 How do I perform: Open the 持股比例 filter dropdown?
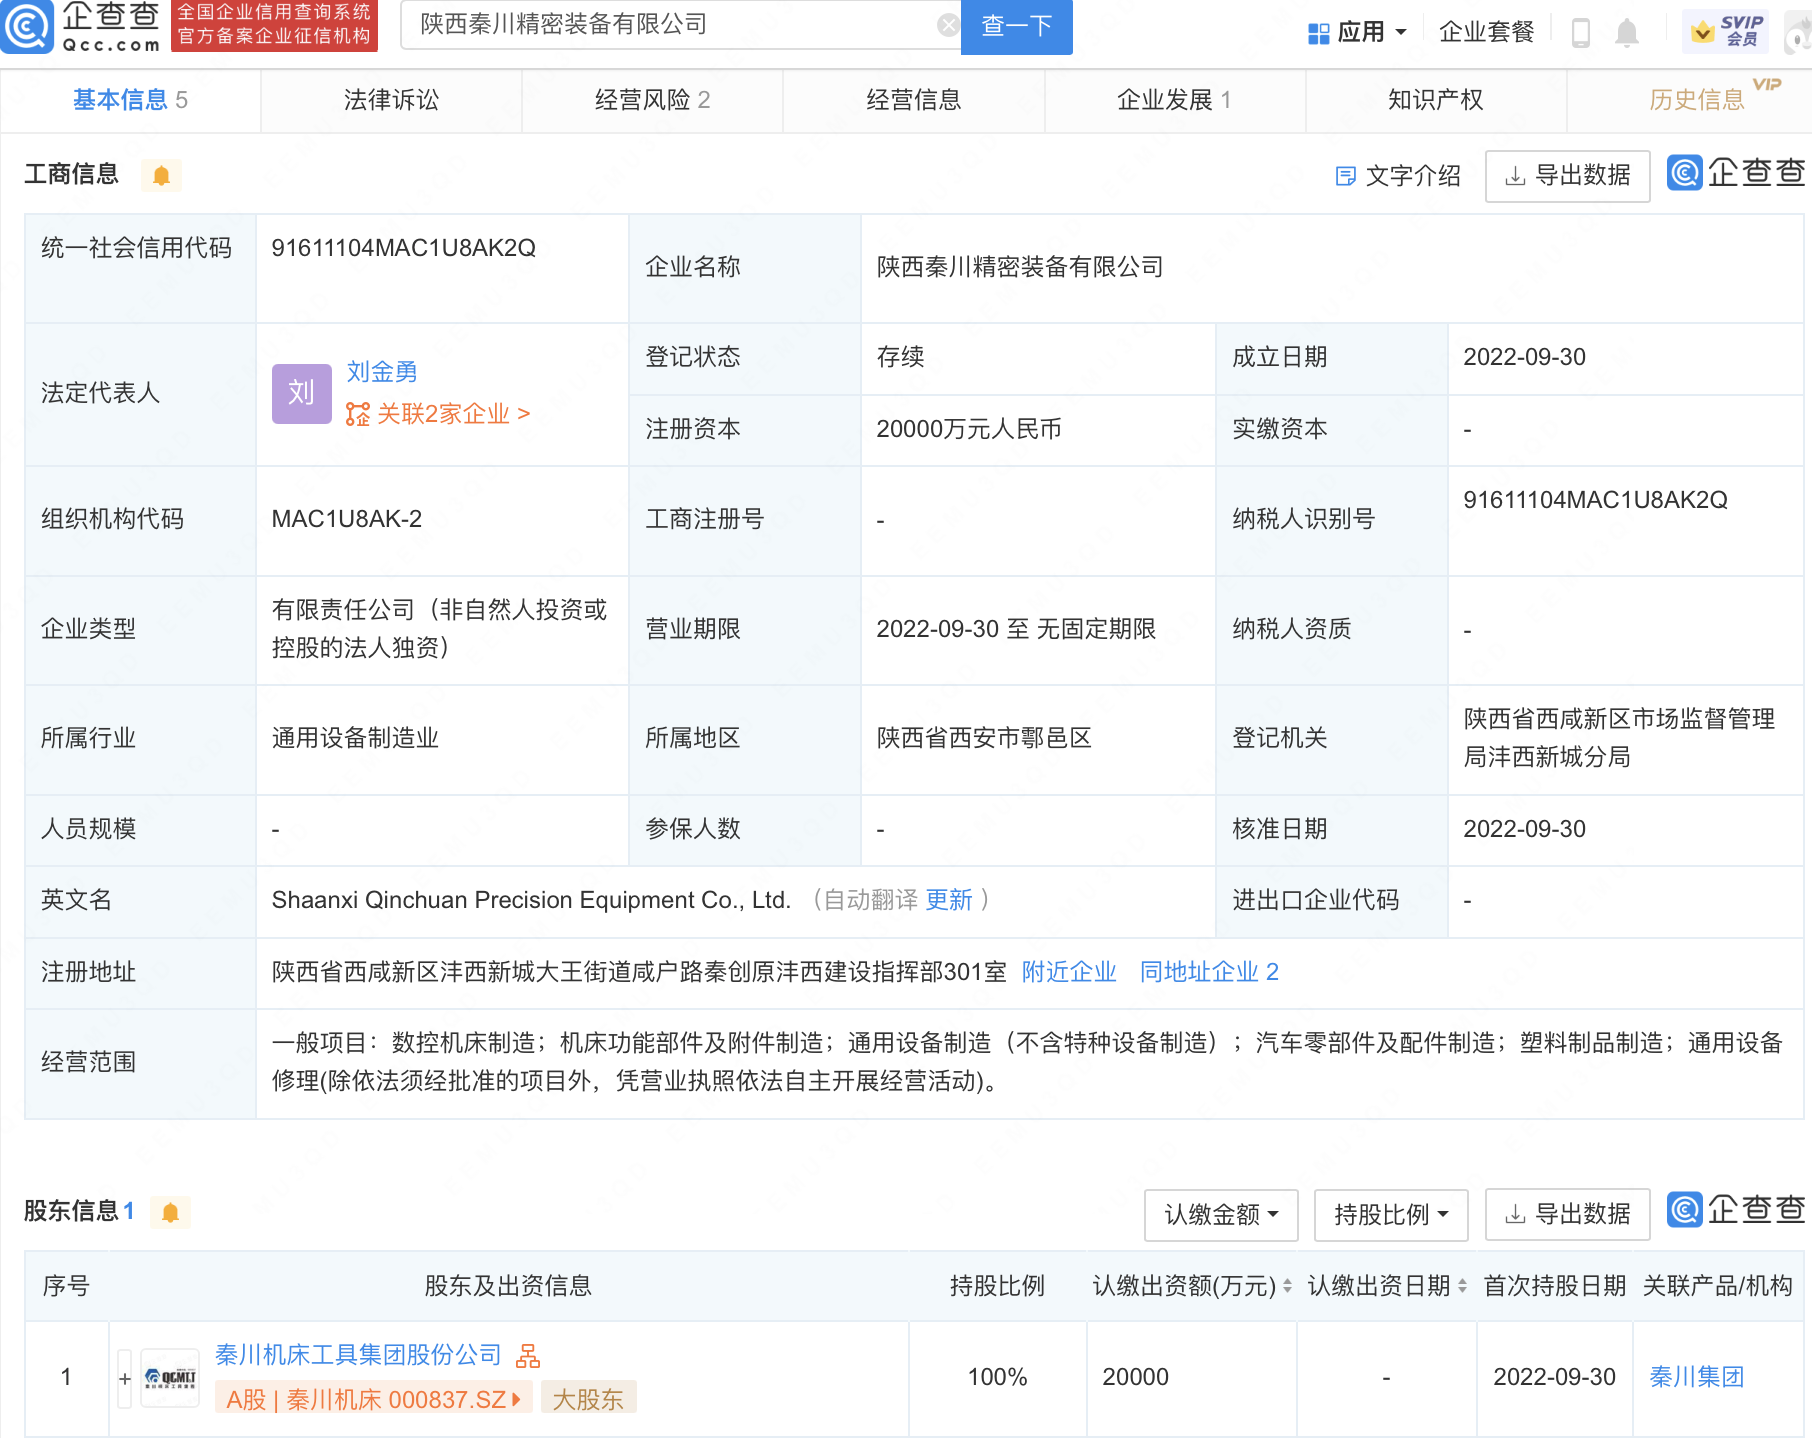coord(1391,1215)
